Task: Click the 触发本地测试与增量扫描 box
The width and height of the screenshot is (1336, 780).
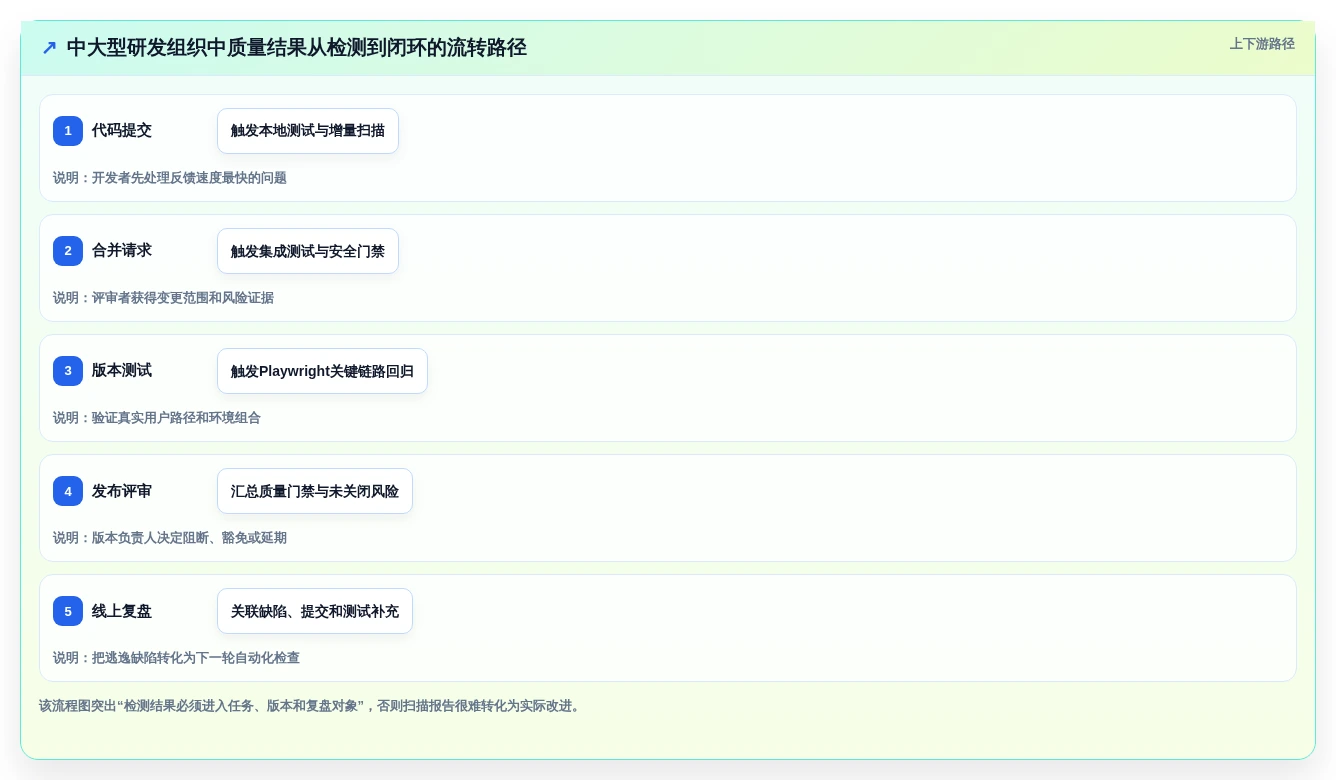Action: tap(308, 131)
